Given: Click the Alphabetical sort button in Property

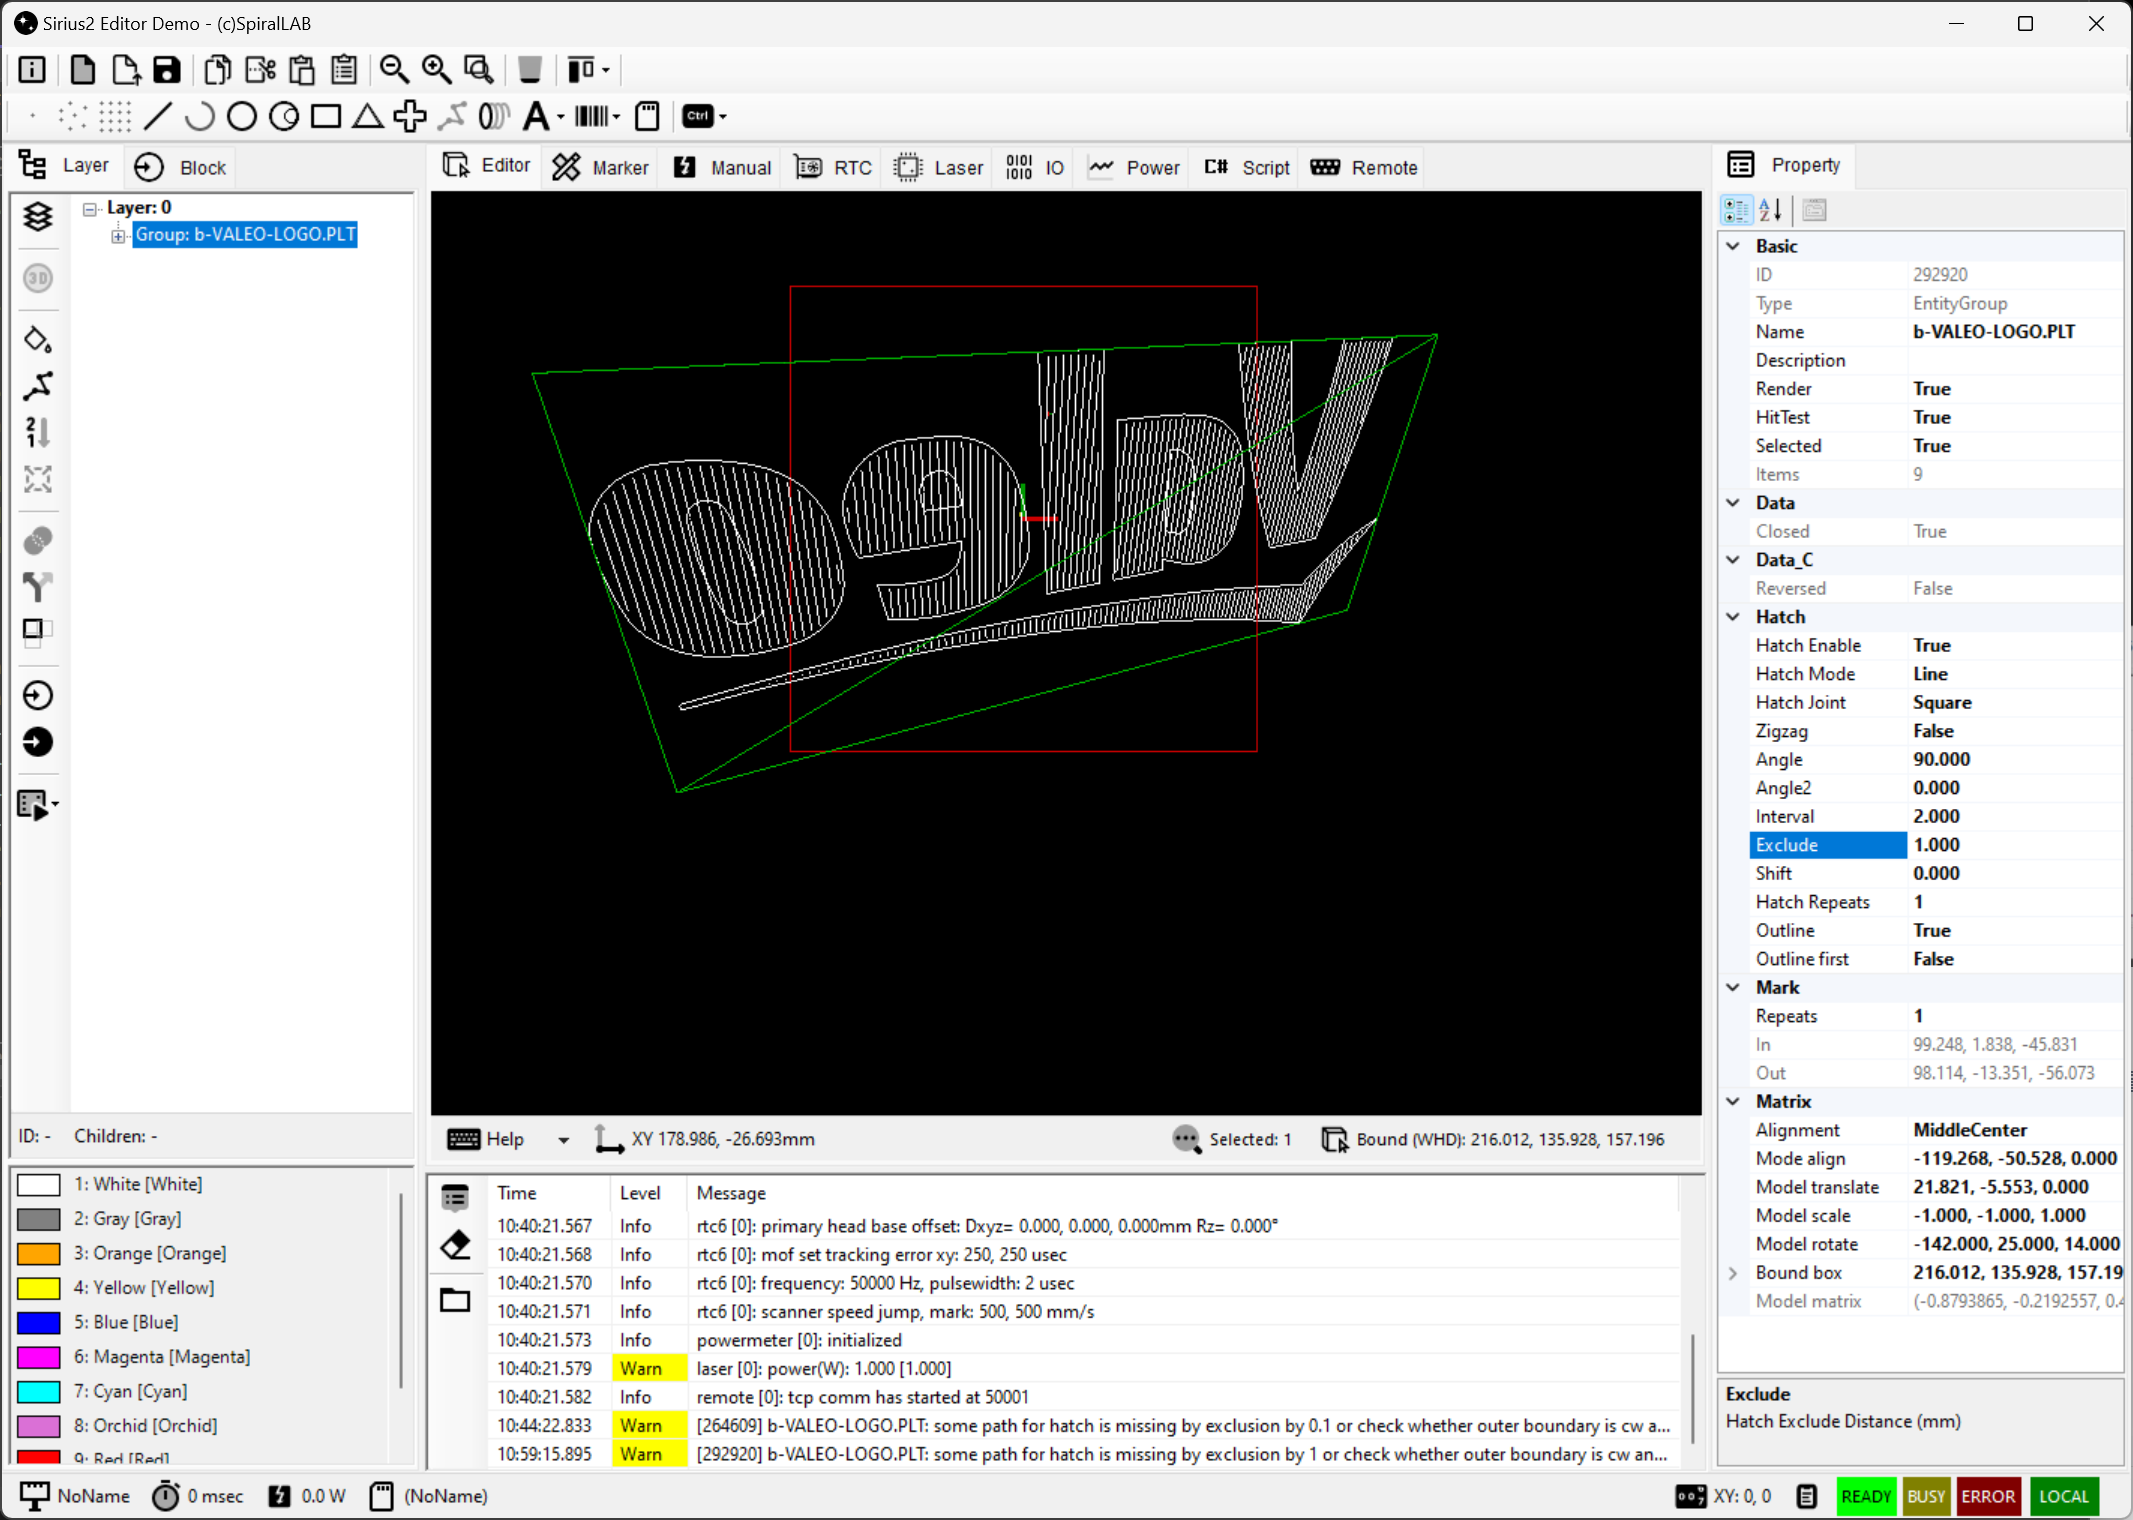Looking at the screenshot, I should click(x=1770, y=210).
